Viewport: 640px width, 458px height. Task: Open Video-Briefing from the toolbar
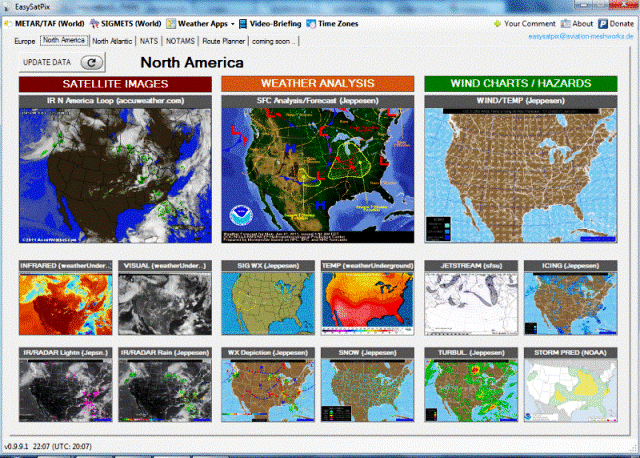tap(276, 24)
